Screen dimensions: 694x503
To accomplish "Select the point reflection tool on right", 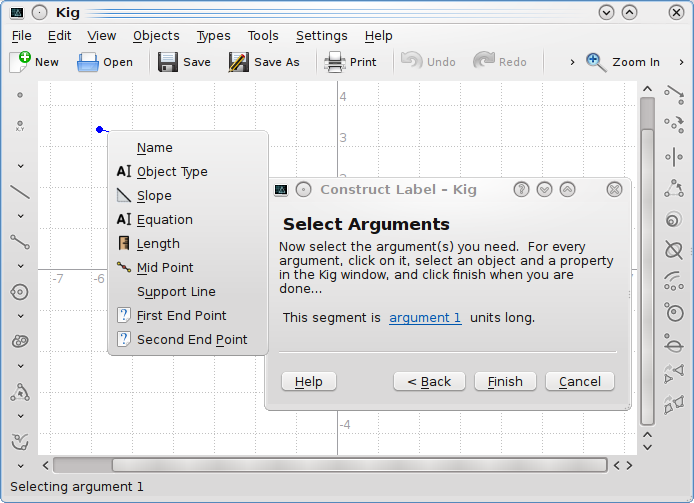I will click(x=674, y=125).
